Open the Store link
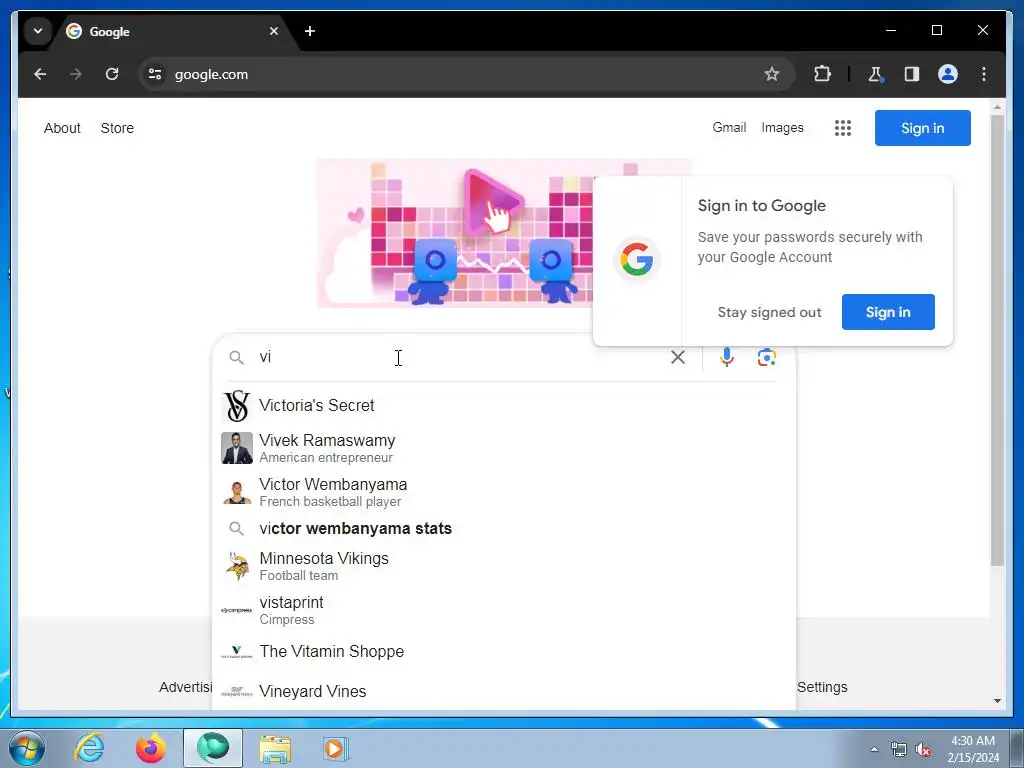Screen dimensions: 1024x768 (117, 128)
